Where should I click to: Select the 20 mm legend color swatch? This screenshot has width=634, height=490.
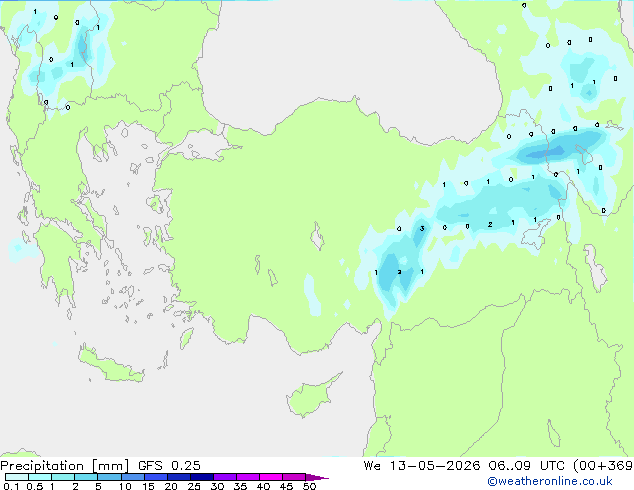point(178,477)
